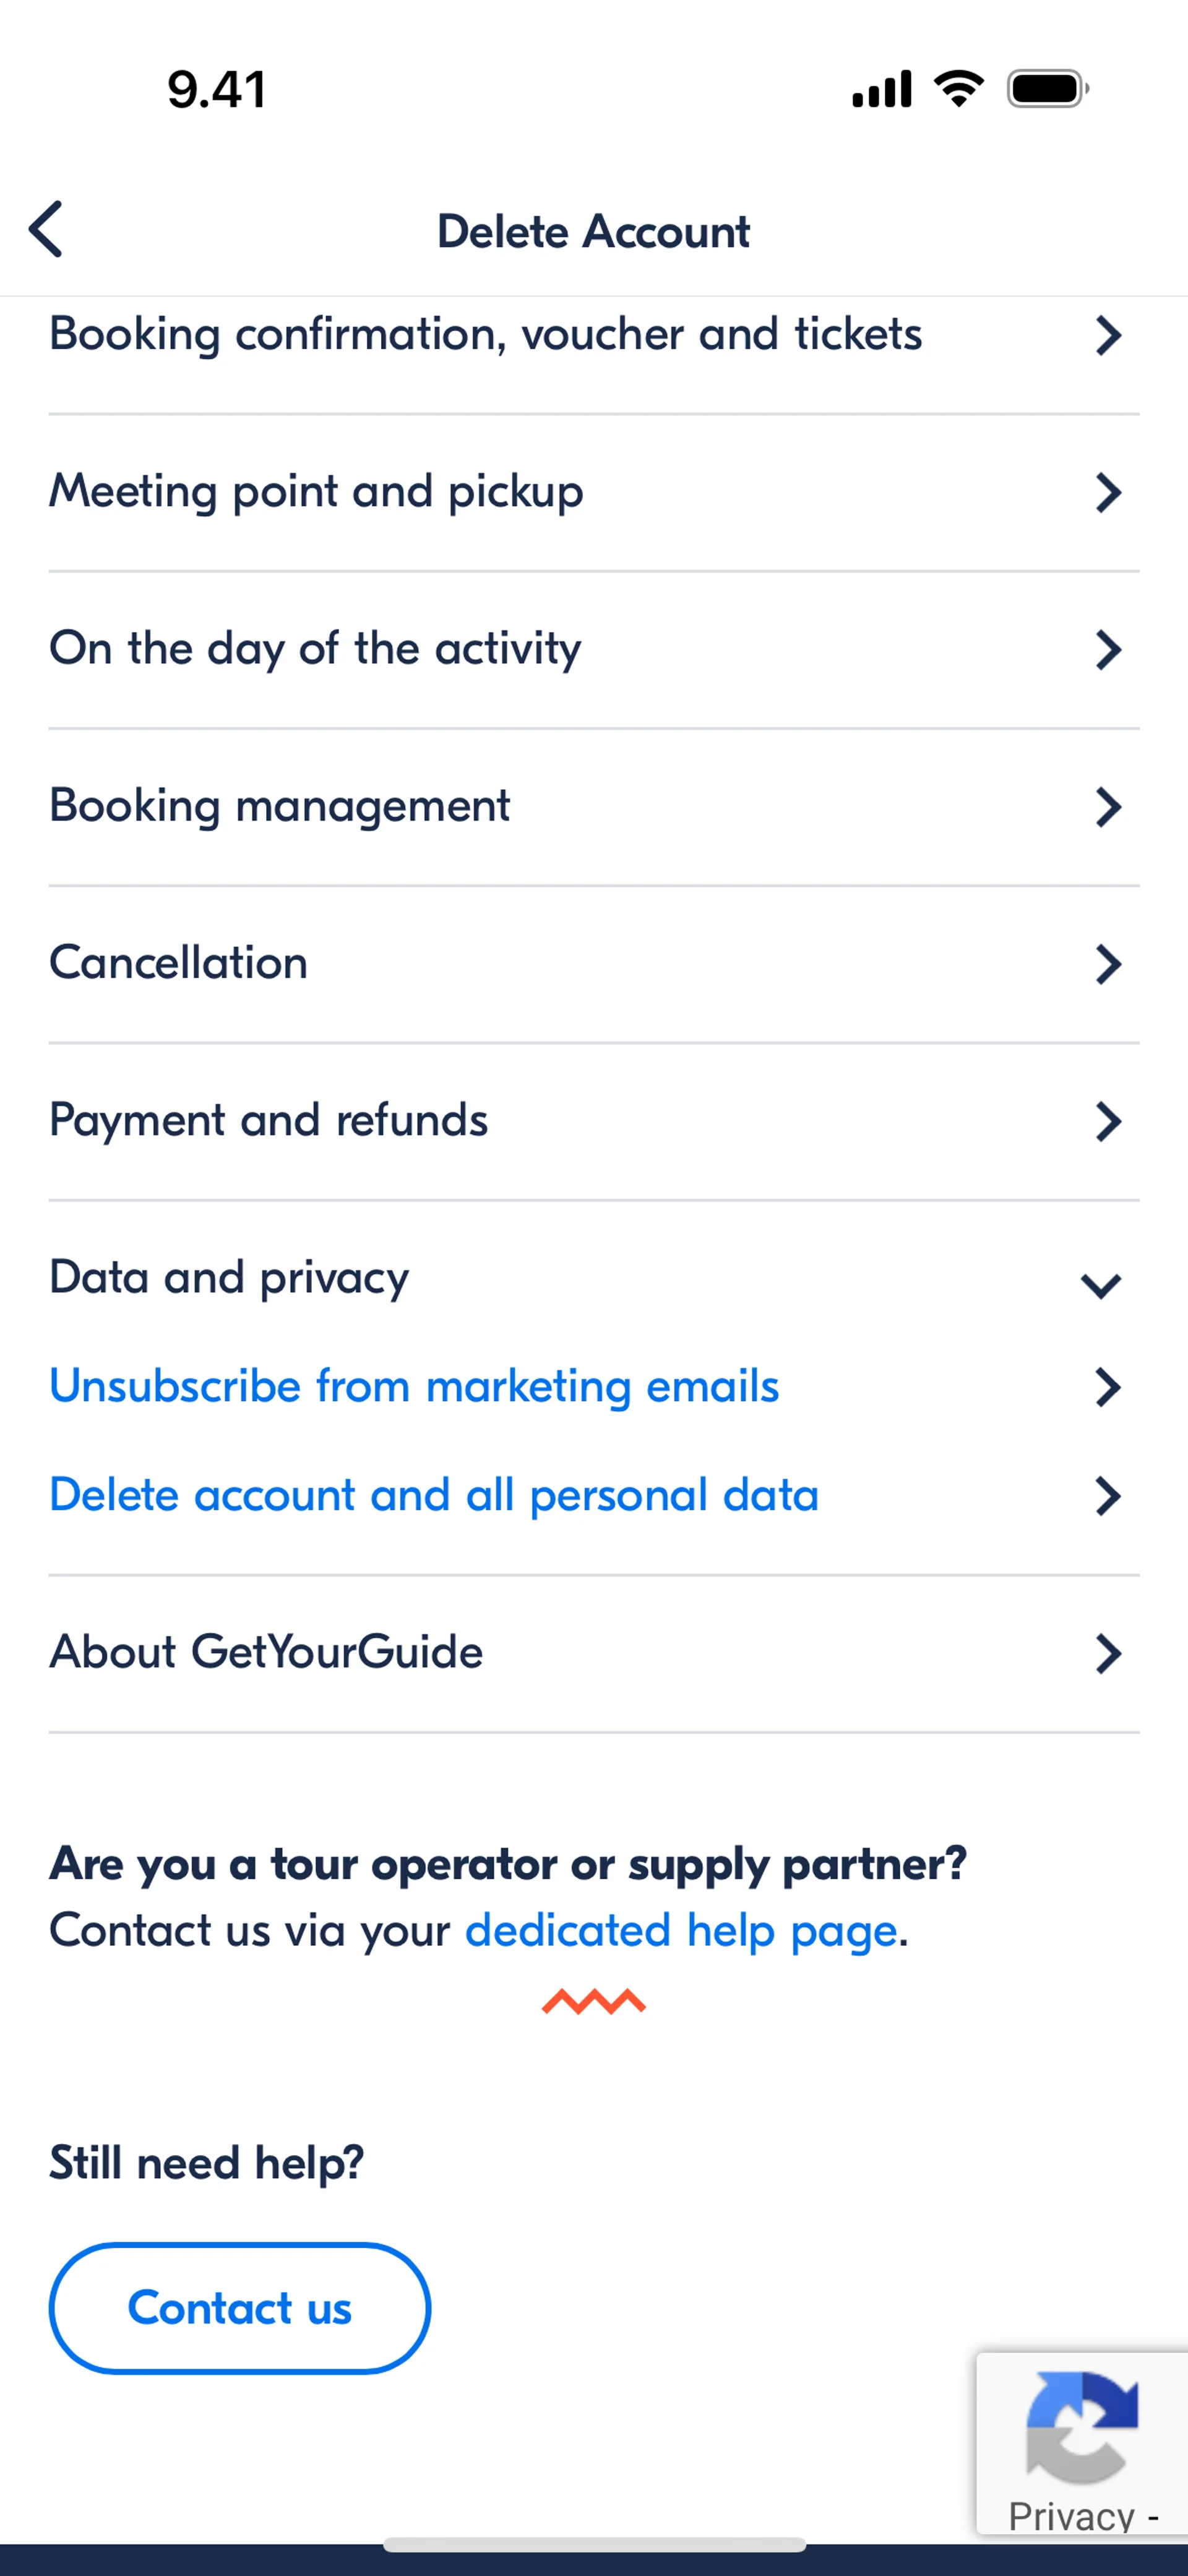The image size is (1188, 2576).
Task: Open Meeting point and pickup topic
Action: pos(316,492)
